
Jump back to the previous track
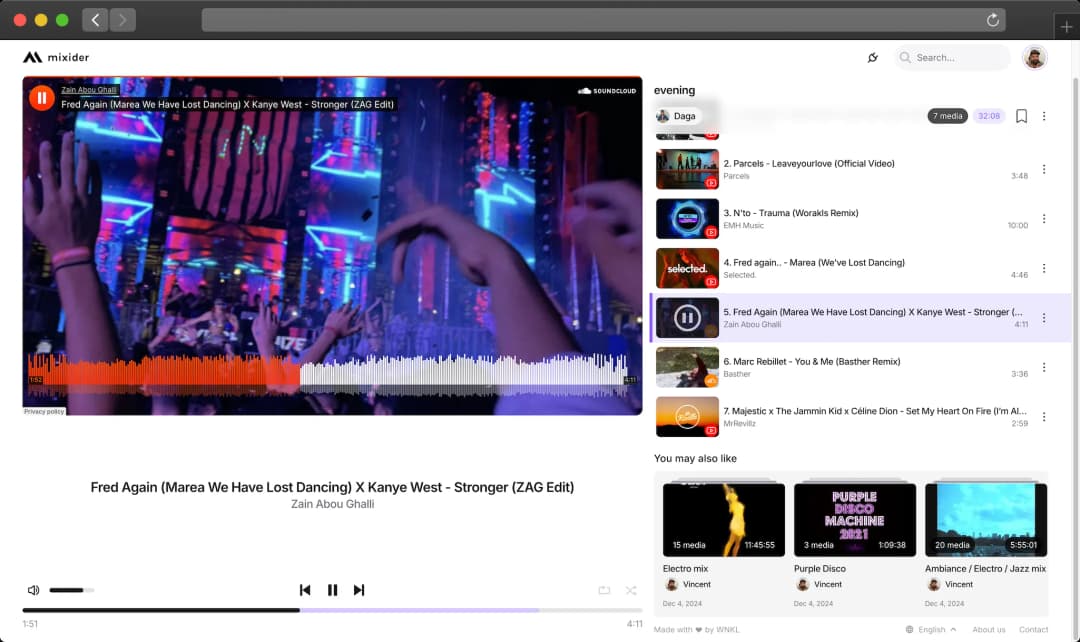305,590
